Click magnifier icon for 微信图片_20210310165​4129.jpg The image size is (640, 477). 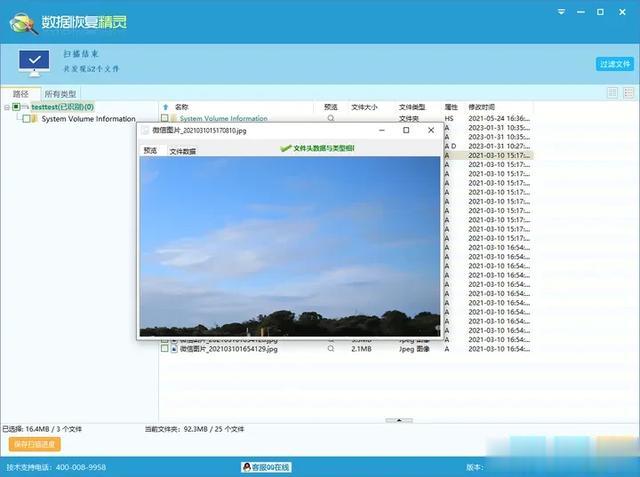point(331,349)
